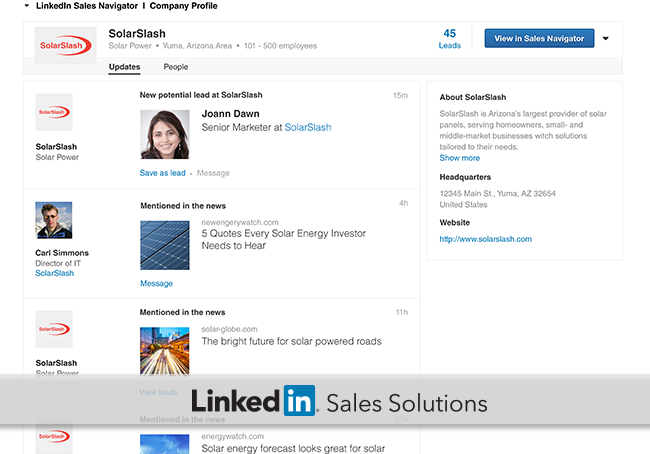Open solar panel article thumbnail
The width and height of the screenshot is (650, 454).
165,245
